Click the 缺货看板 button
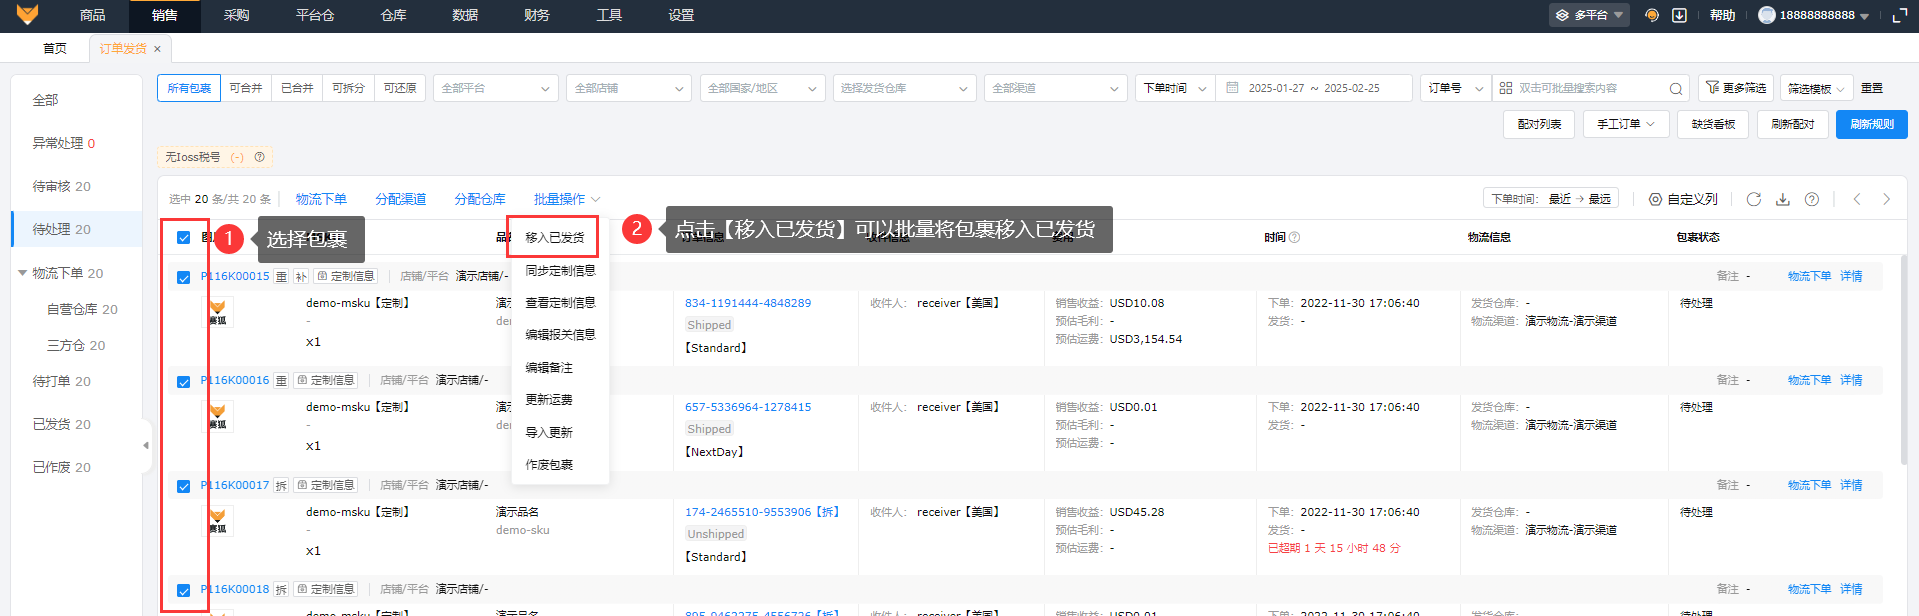Viewport: 1919px width, 616px height. 1713,124
